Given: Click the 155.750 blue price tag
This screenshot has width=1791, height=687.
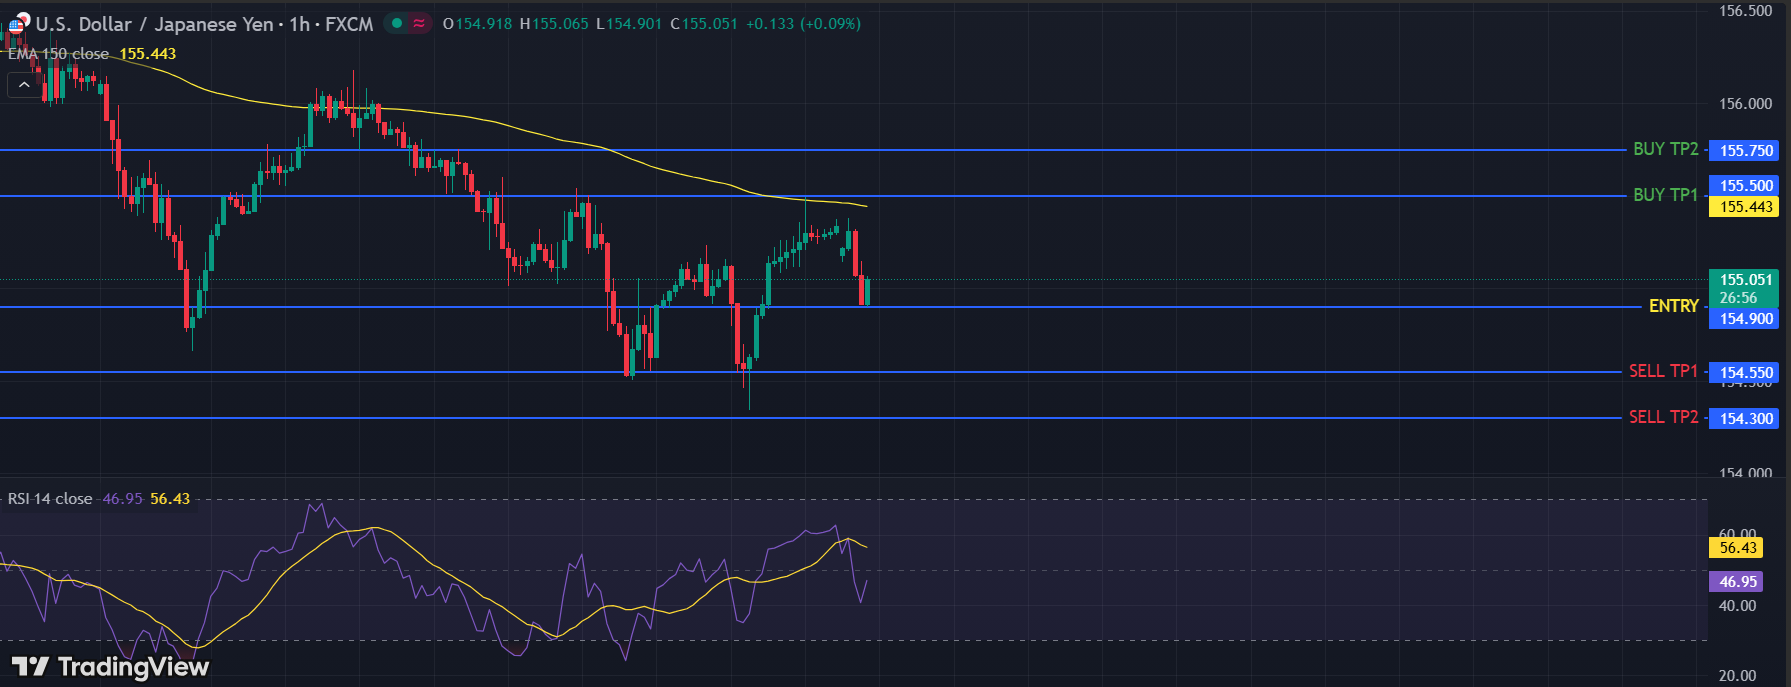Looking at the screenshot, I should click(x=1745, y=151).
